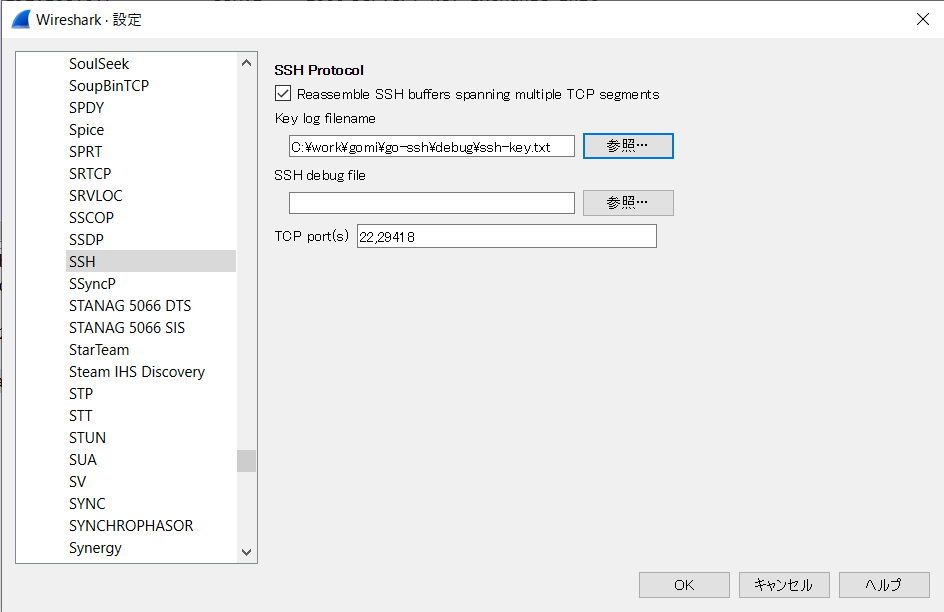Click the SSH Protocol heading text
The image size is (944, 612).
pyautogui.click(x=318, y=70)
